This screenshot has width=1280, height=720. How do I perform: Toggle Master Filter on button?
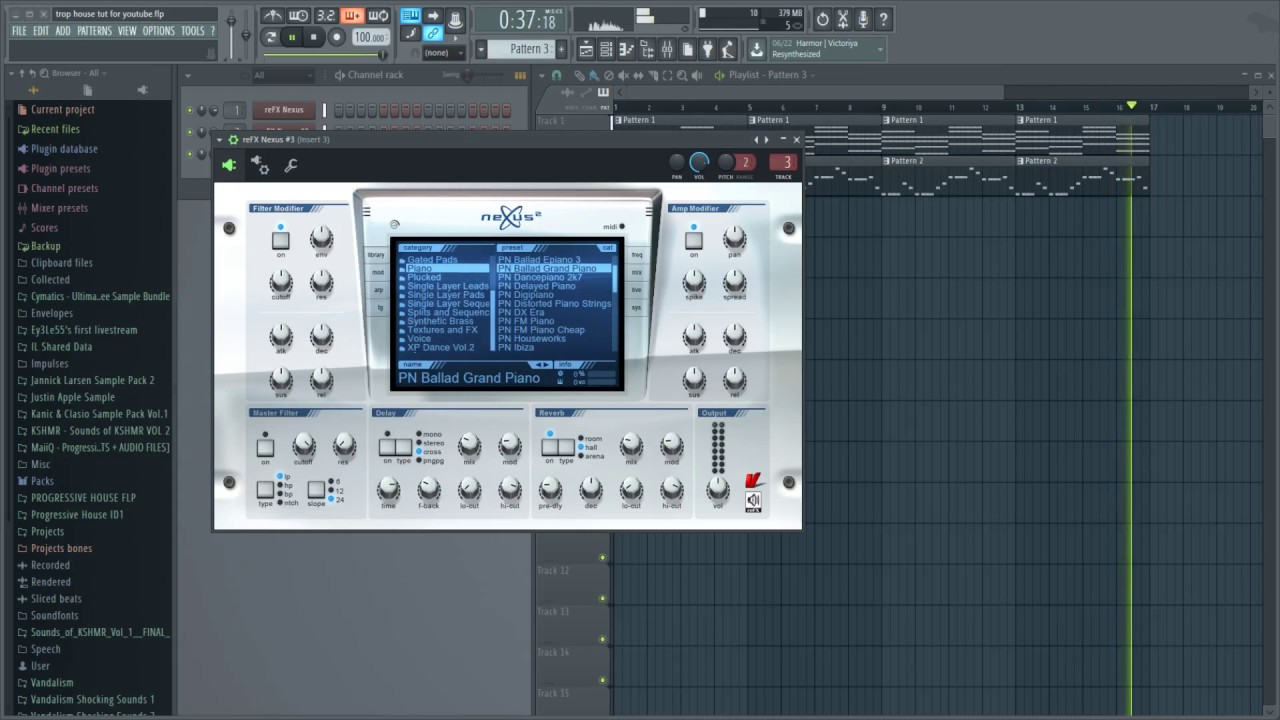click(x=265, y=447)
